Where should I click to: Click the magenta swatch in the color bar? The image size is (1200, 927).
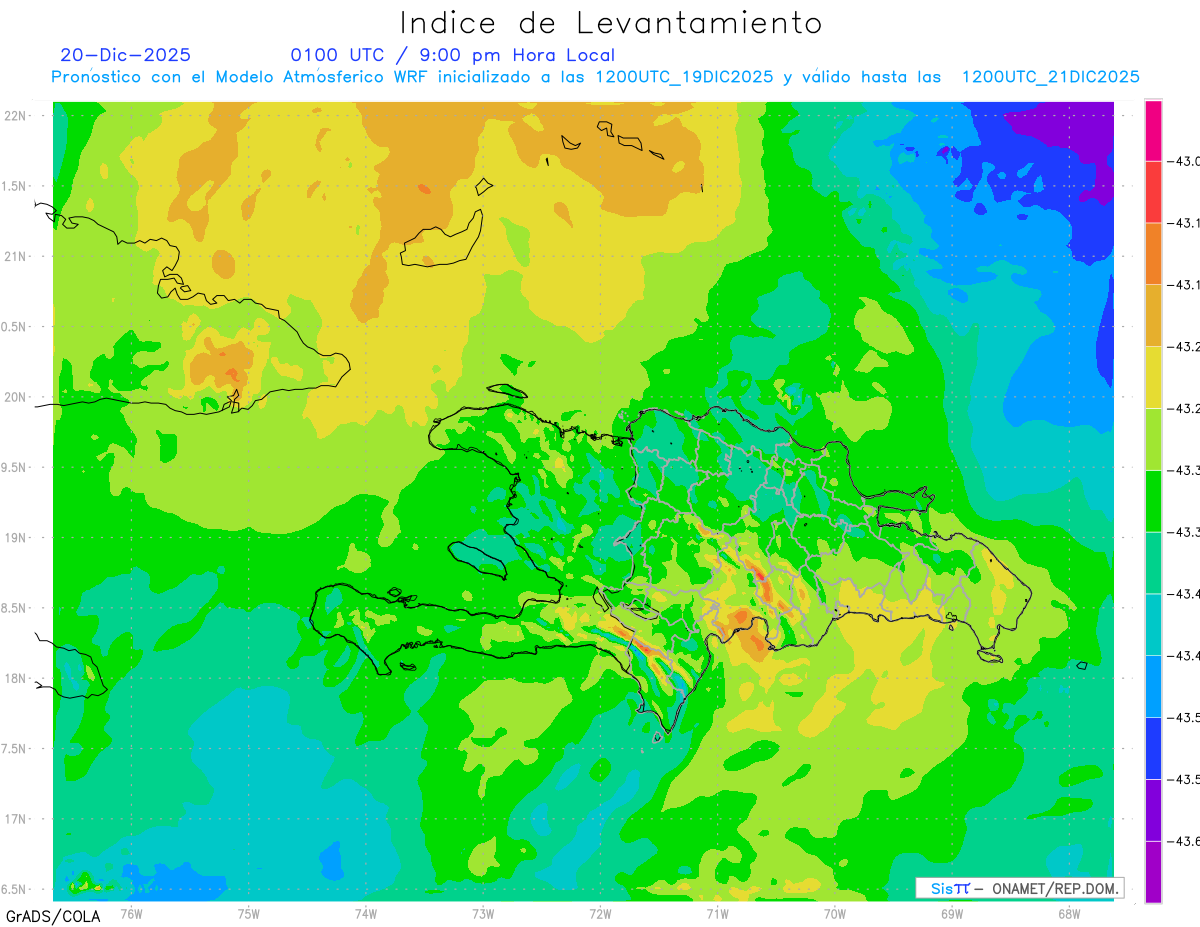[1153, 130]
